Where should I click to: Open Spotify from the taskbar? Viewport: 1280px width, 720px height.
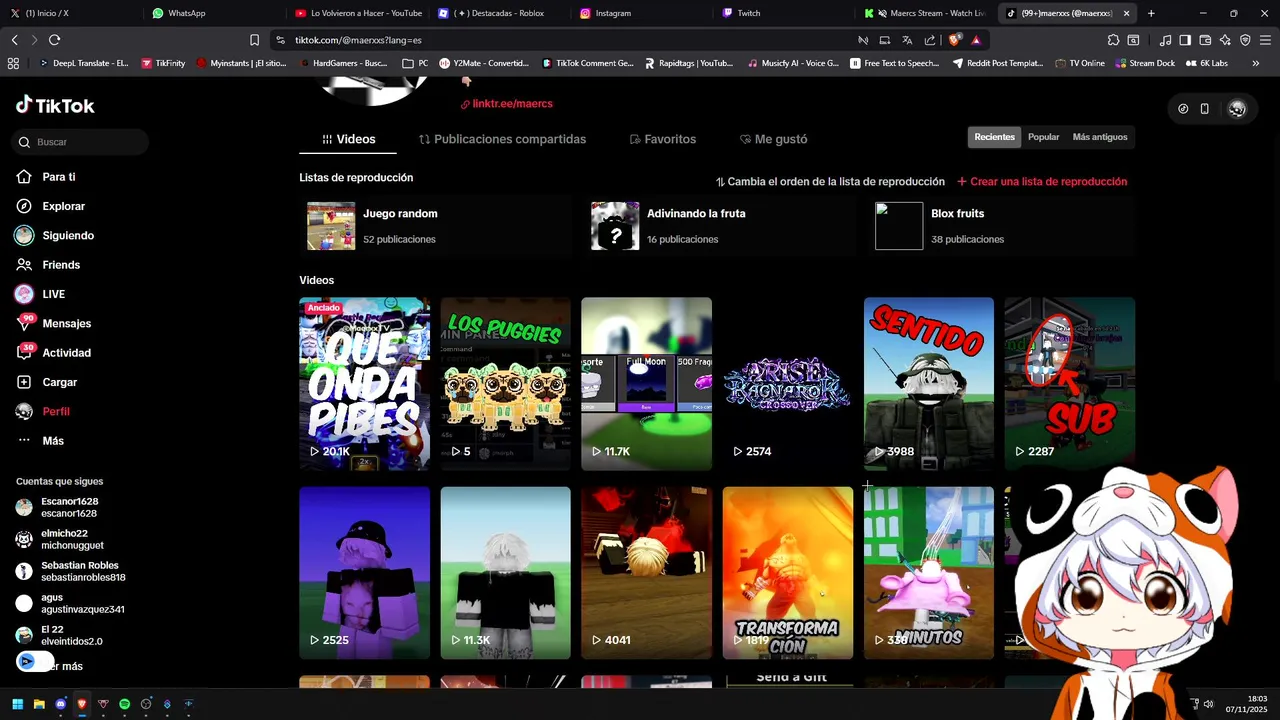(x=124, y=704)
